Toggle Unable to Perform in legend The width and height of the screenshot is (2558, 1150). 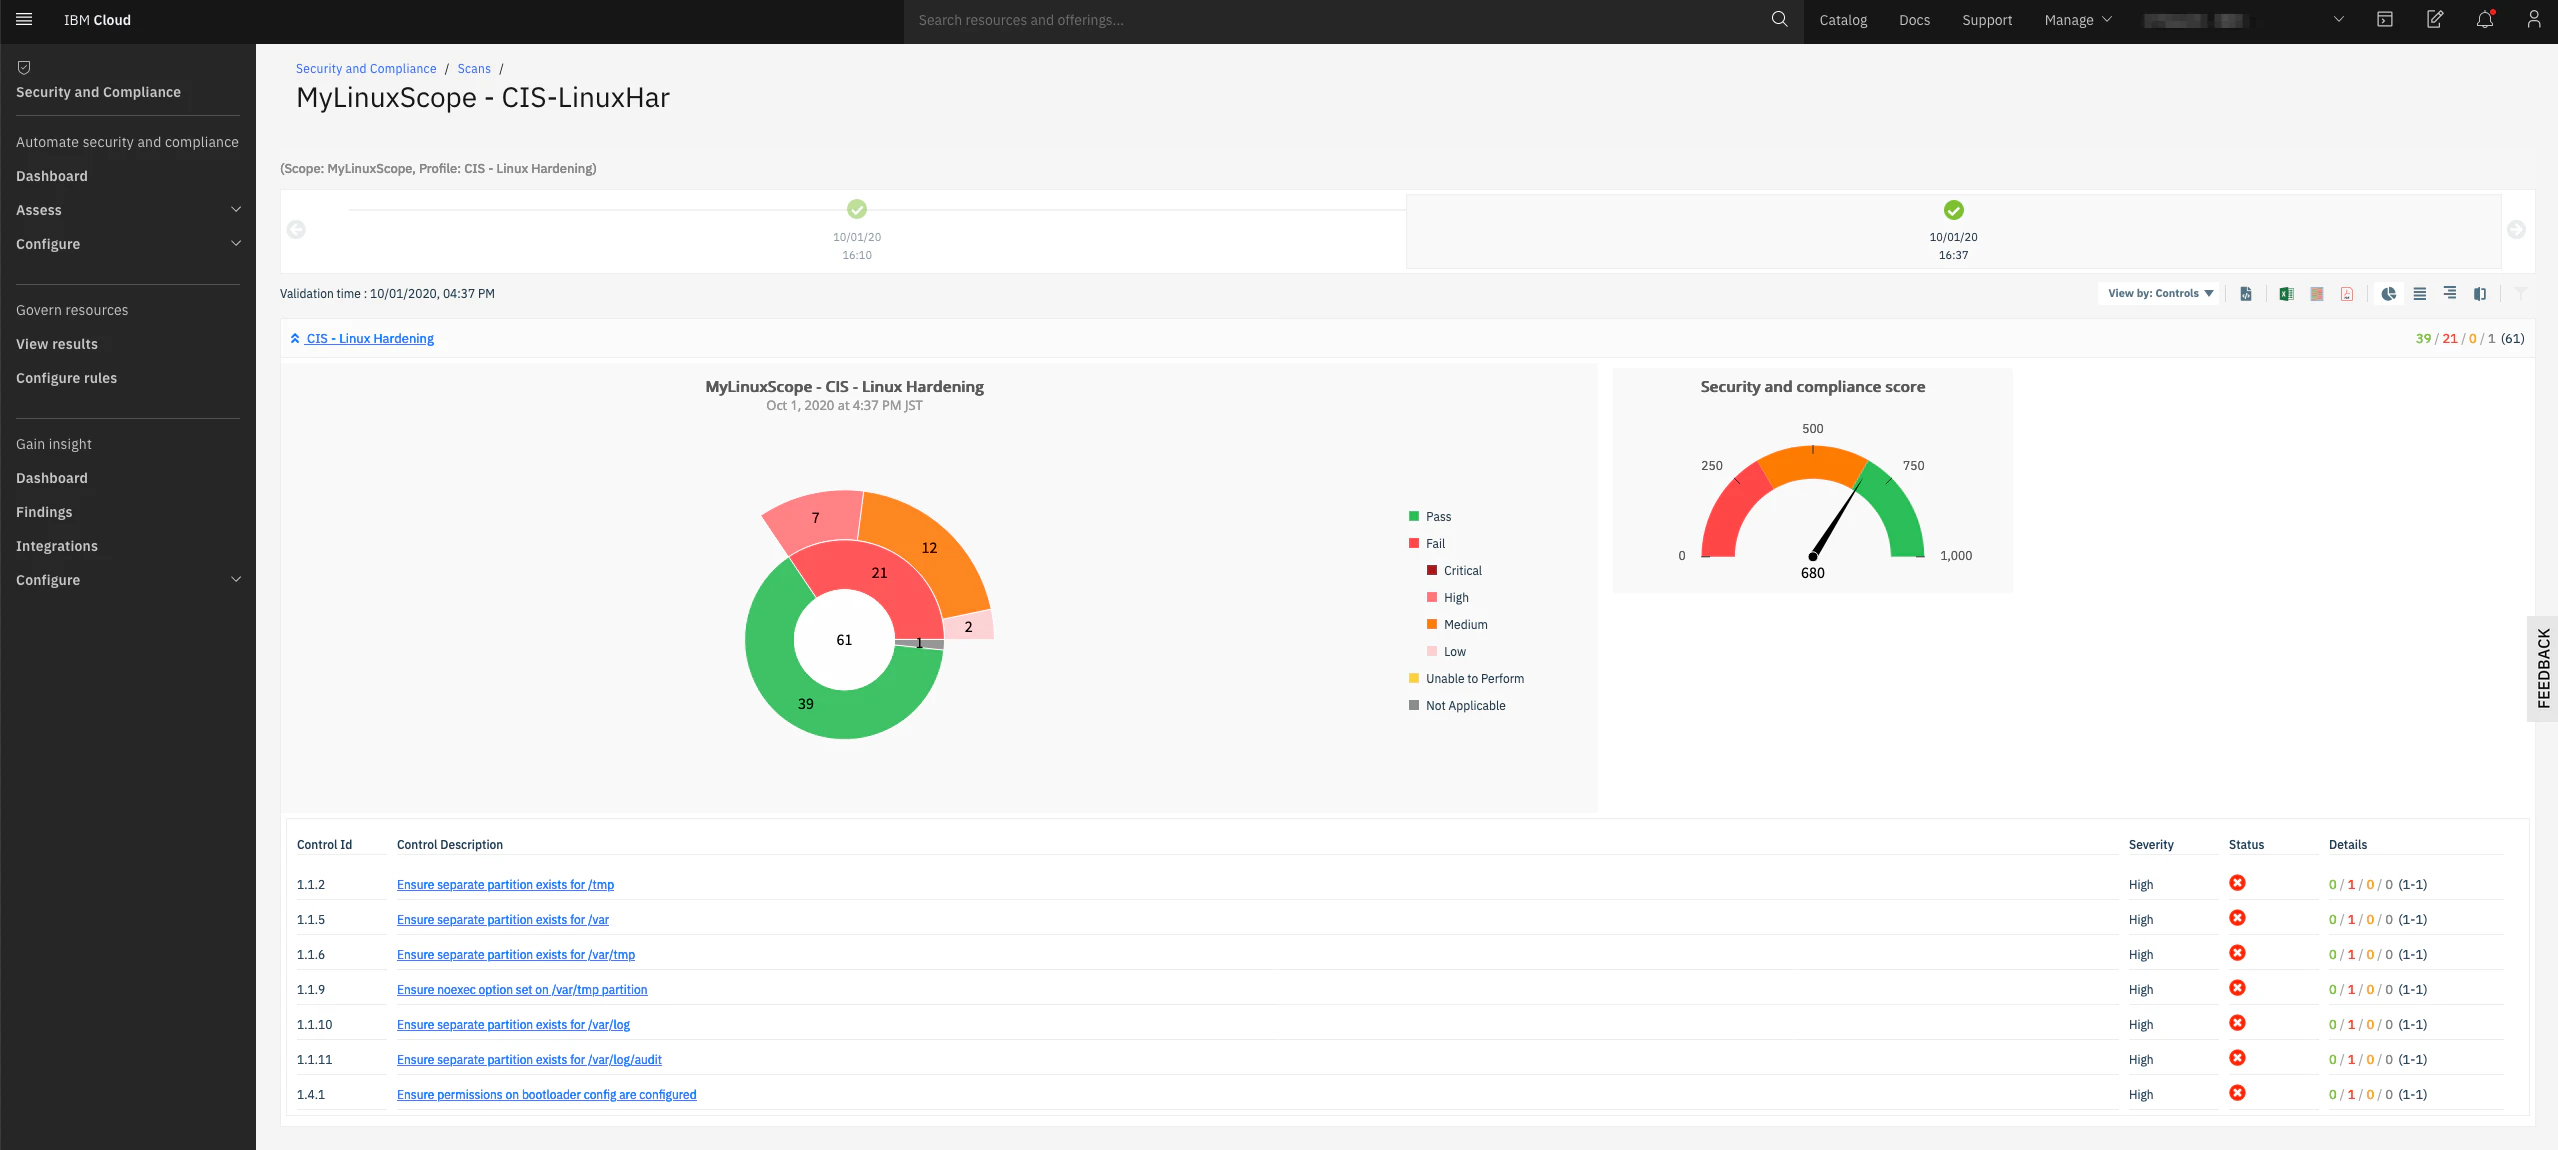pos(1466,679)
